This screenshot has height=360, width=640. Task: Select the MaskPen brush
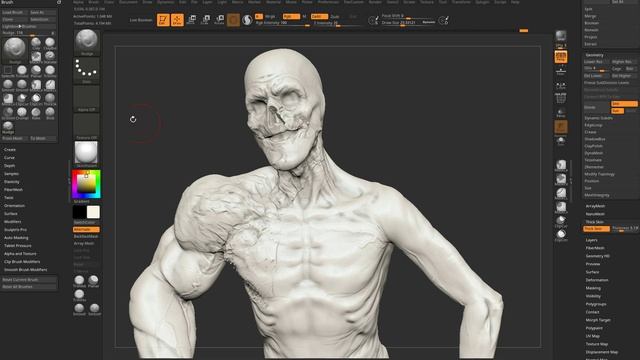click(36, 57)
